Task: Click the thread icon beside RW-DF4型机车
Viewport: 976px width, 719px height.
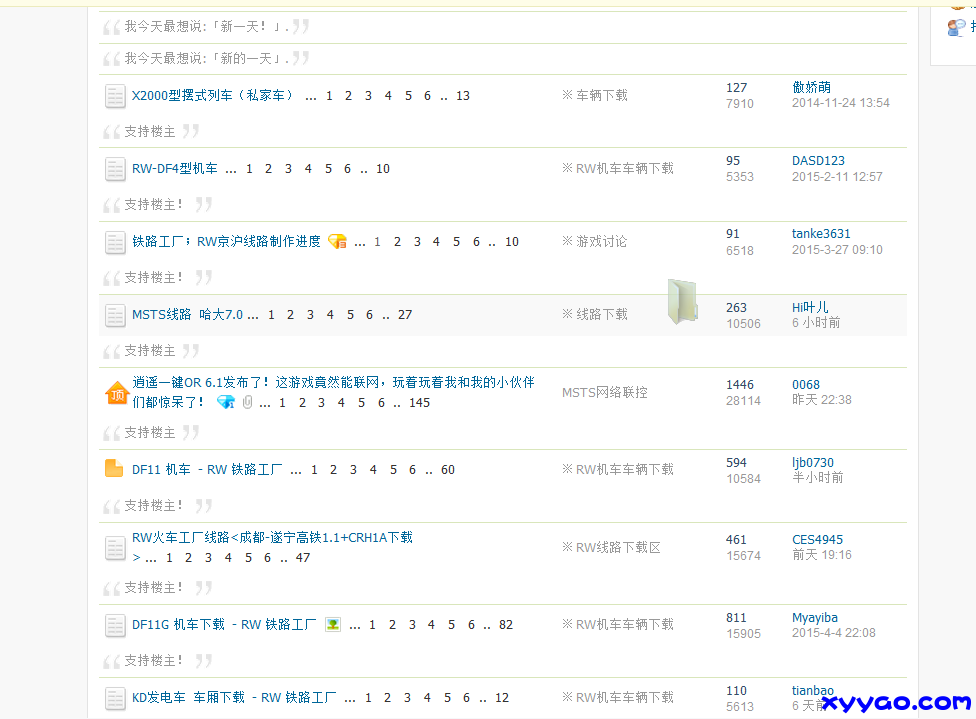Action: [113, 168]
